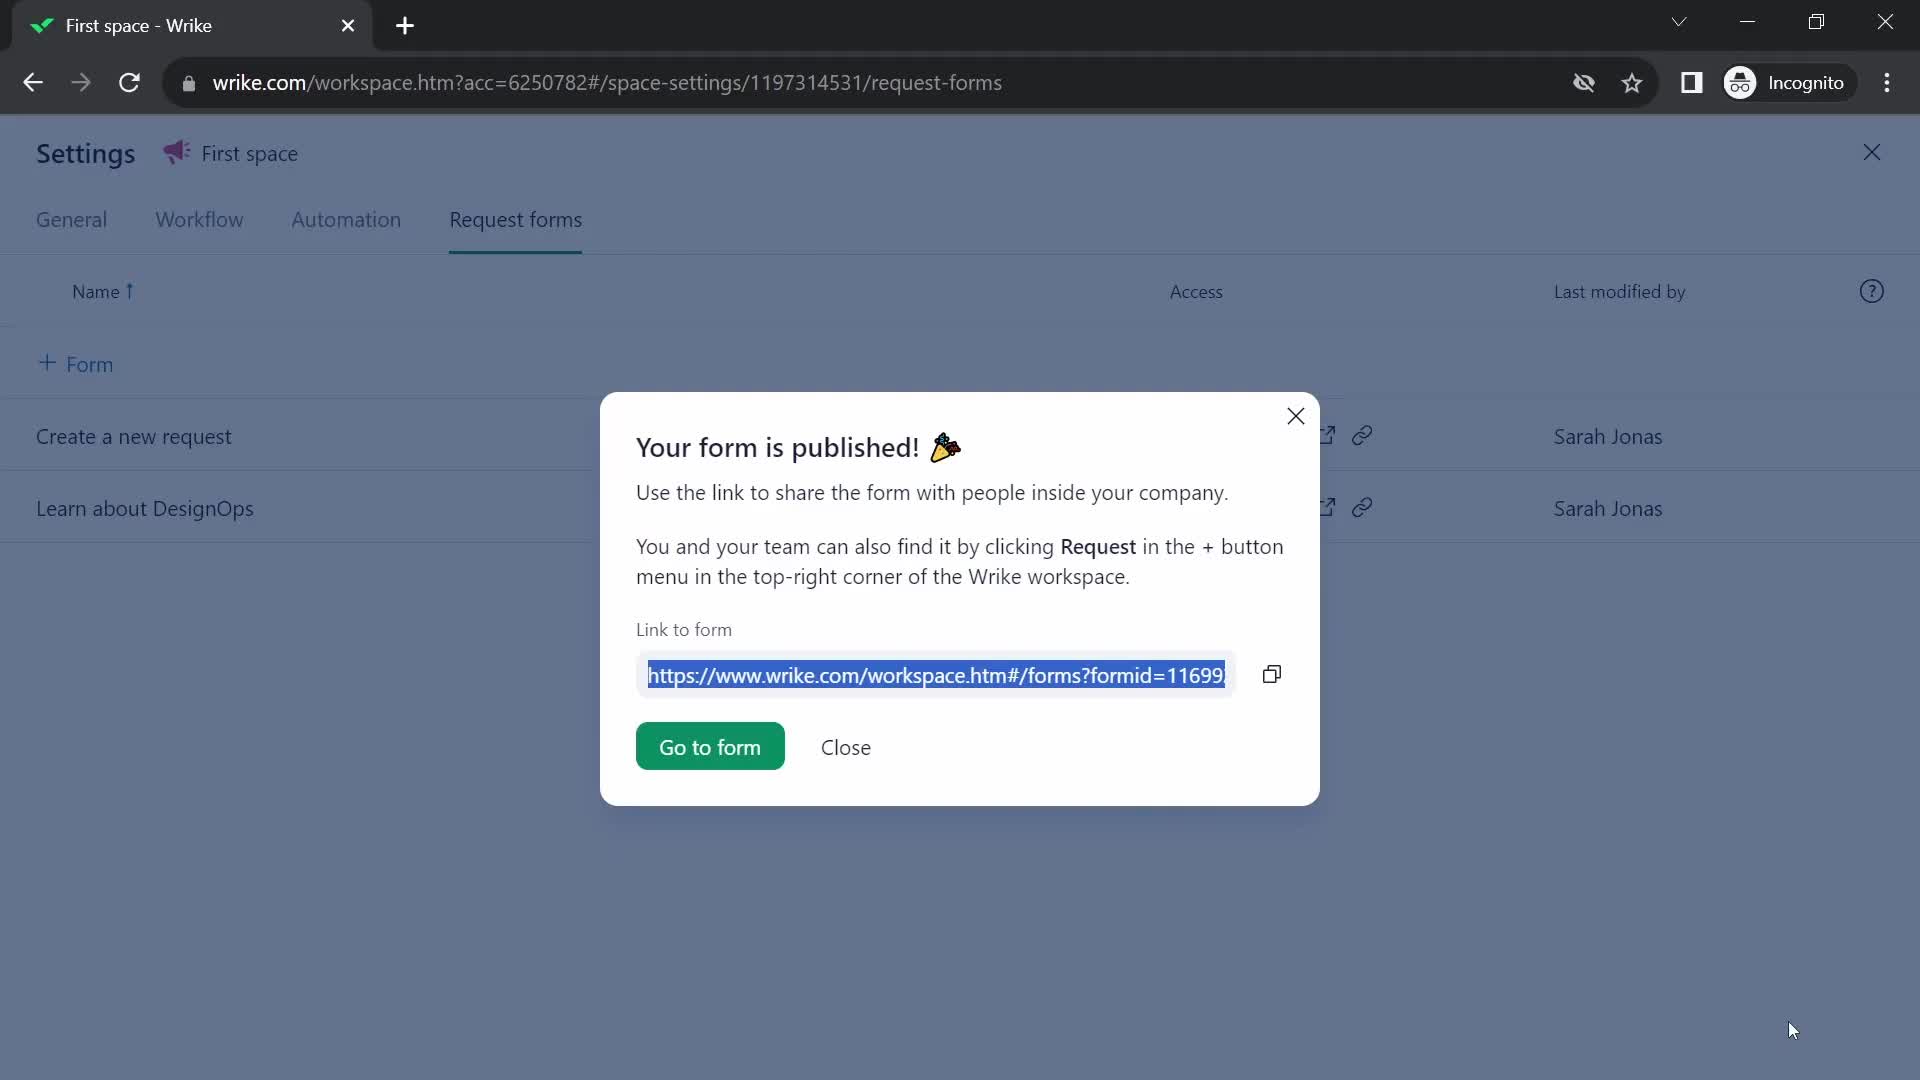Open Chrome's three-dot menu
Viewport: 1920px width, 1080px height.
point(1886,83)
